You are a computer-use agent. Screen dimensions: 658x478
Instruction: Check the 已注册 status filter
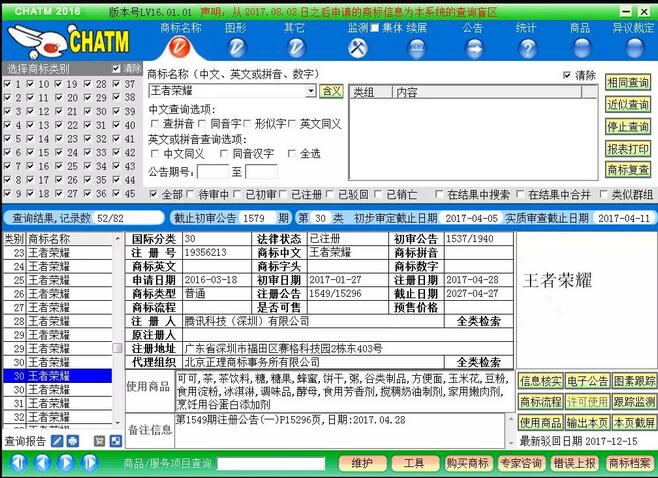(x=283, y=194)
